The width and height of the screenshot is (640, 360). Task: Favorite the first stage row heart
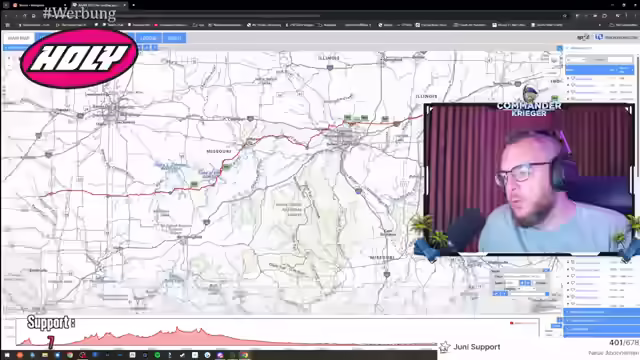[x=573, y=78]
